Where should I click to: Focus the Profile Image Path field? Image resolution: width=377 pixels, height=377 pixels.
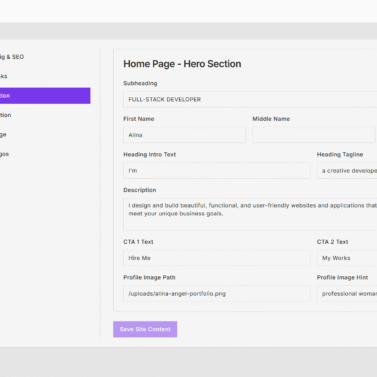217,294
